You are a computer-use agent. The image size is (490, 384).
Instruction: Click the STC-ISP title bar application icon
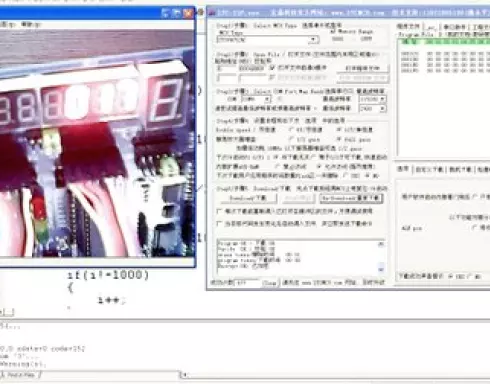pos(211,13)
